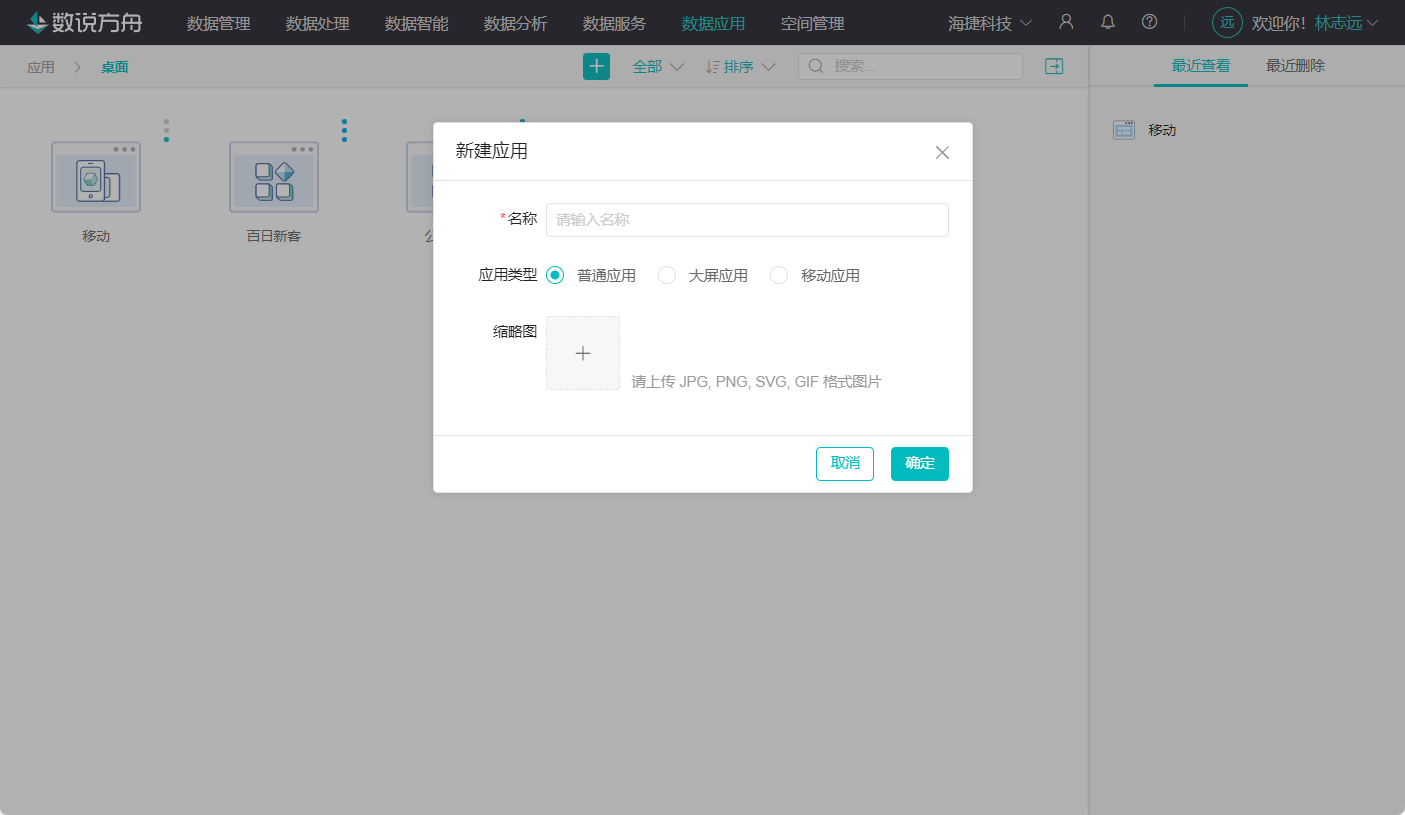Click 应用 breadcrumb link
This screenshot has height=815, width=1405.
(x=41, y=67)
